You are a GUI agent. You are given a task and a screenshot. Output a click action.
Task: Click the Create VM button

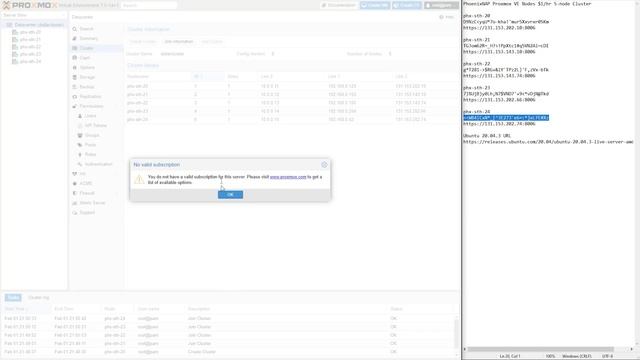(375, 5)
